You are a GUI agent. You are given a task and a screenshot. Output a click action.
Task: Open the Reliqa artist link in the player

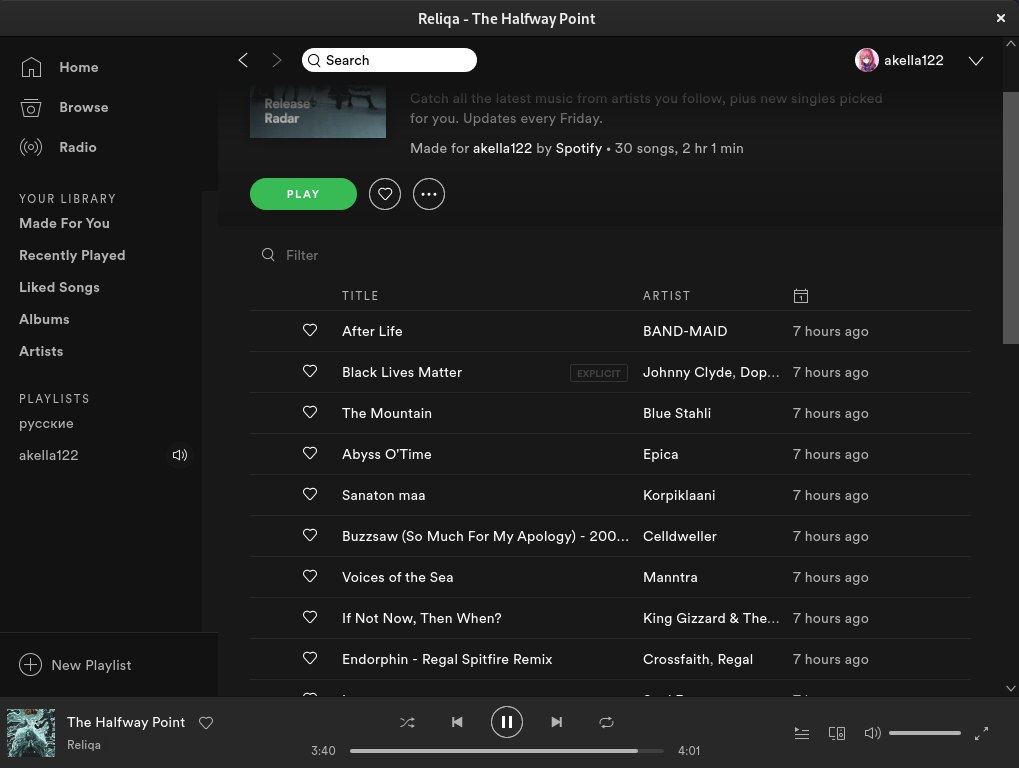(x=84, y=745)
